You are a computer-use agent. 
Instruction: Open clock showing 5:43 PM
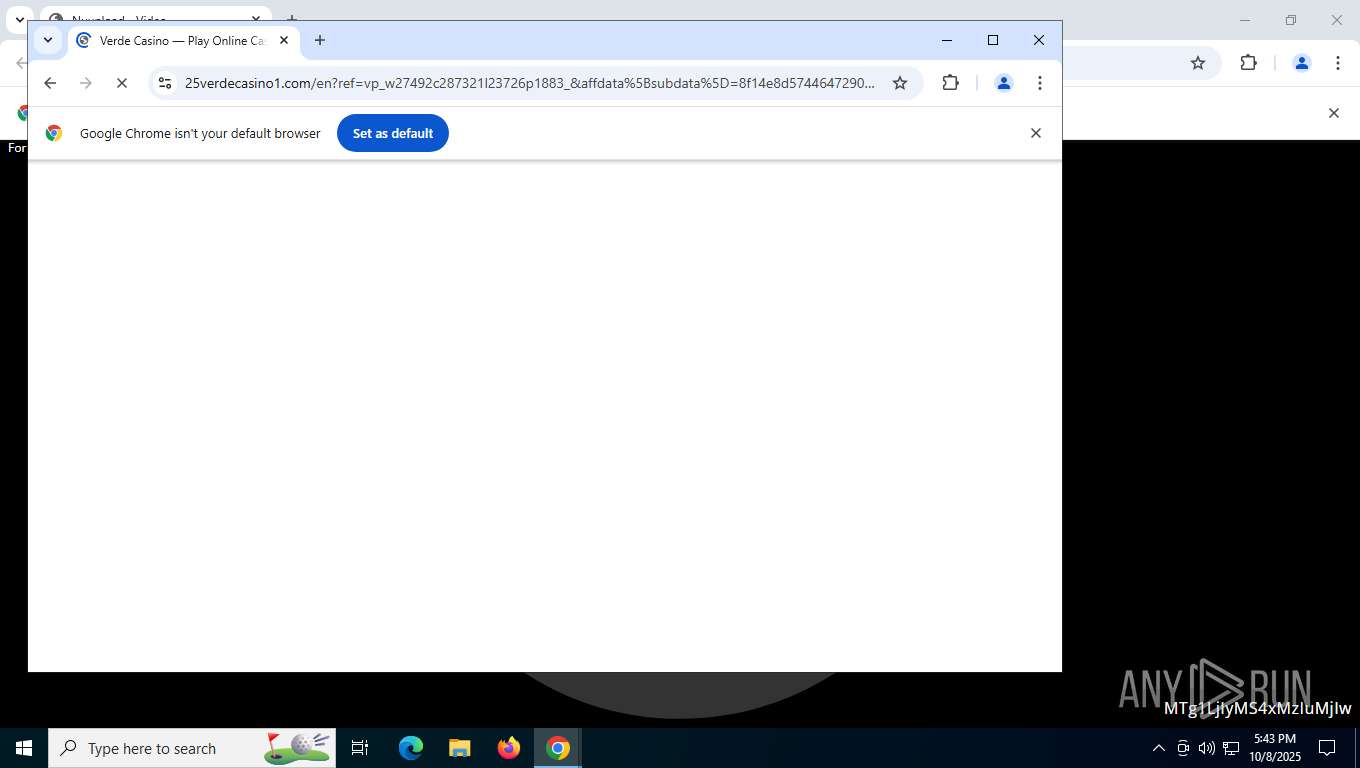pyautogui.click(x=1274, y=748)
